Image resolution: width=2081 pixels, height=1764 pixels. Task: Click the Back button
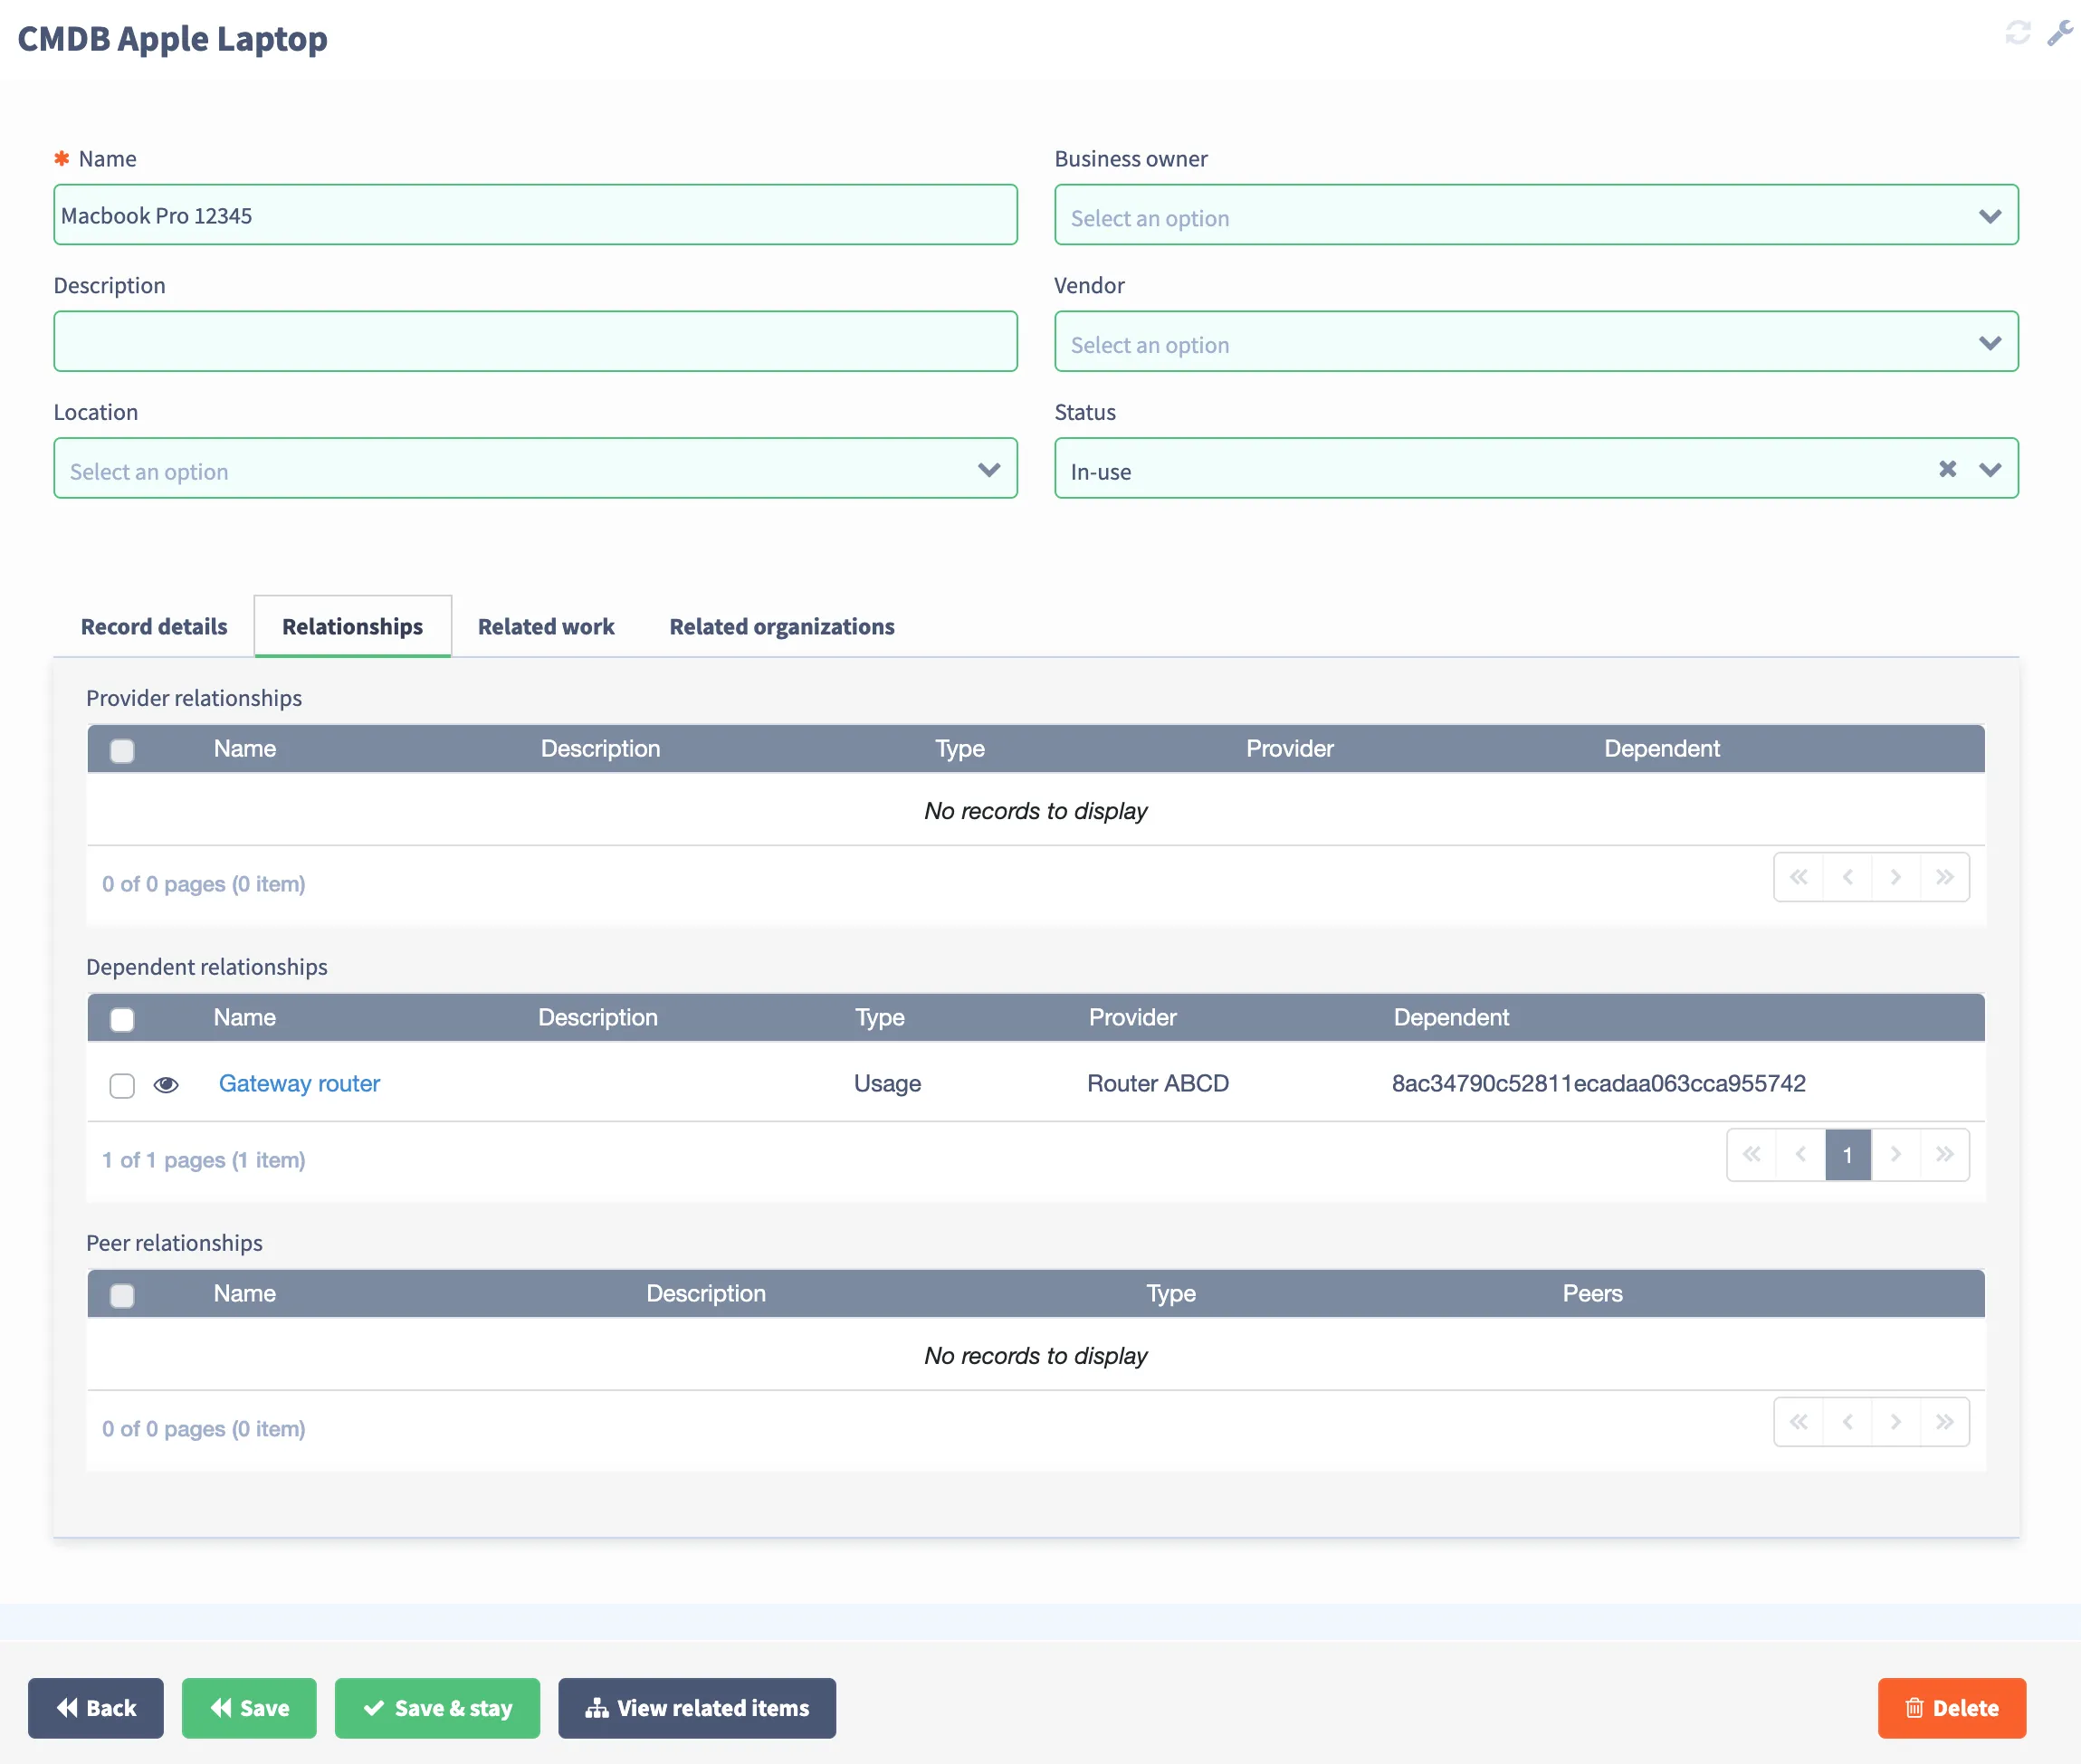(x=96, y=1708)
